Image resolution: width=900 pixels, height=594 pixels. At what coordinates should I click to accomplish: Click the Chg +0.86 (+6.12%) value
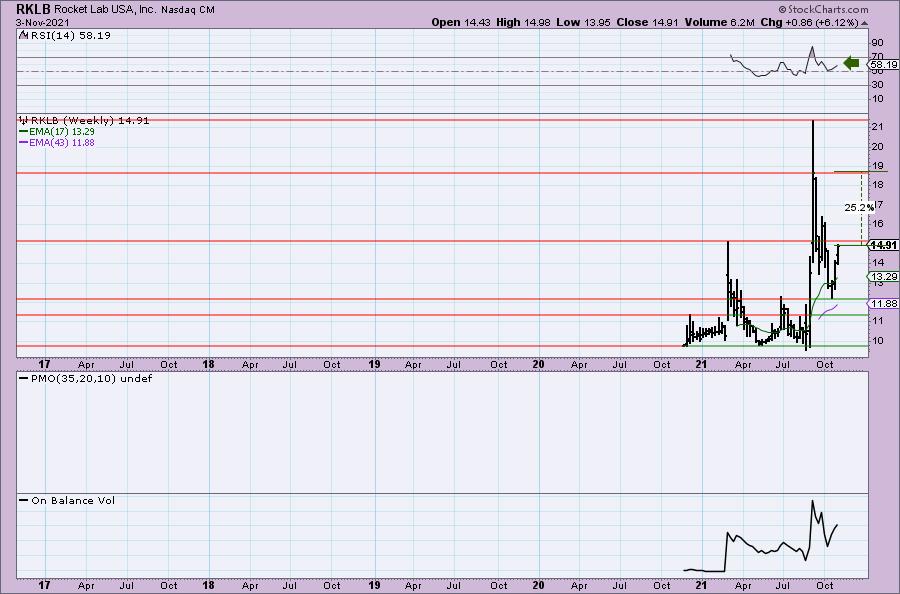point(809,22)
